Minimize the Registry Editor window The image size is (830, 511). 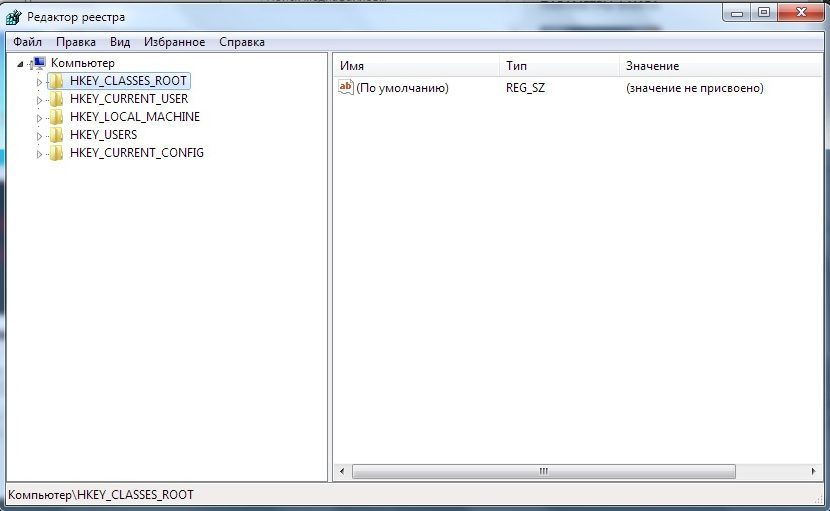pos(737,13)
